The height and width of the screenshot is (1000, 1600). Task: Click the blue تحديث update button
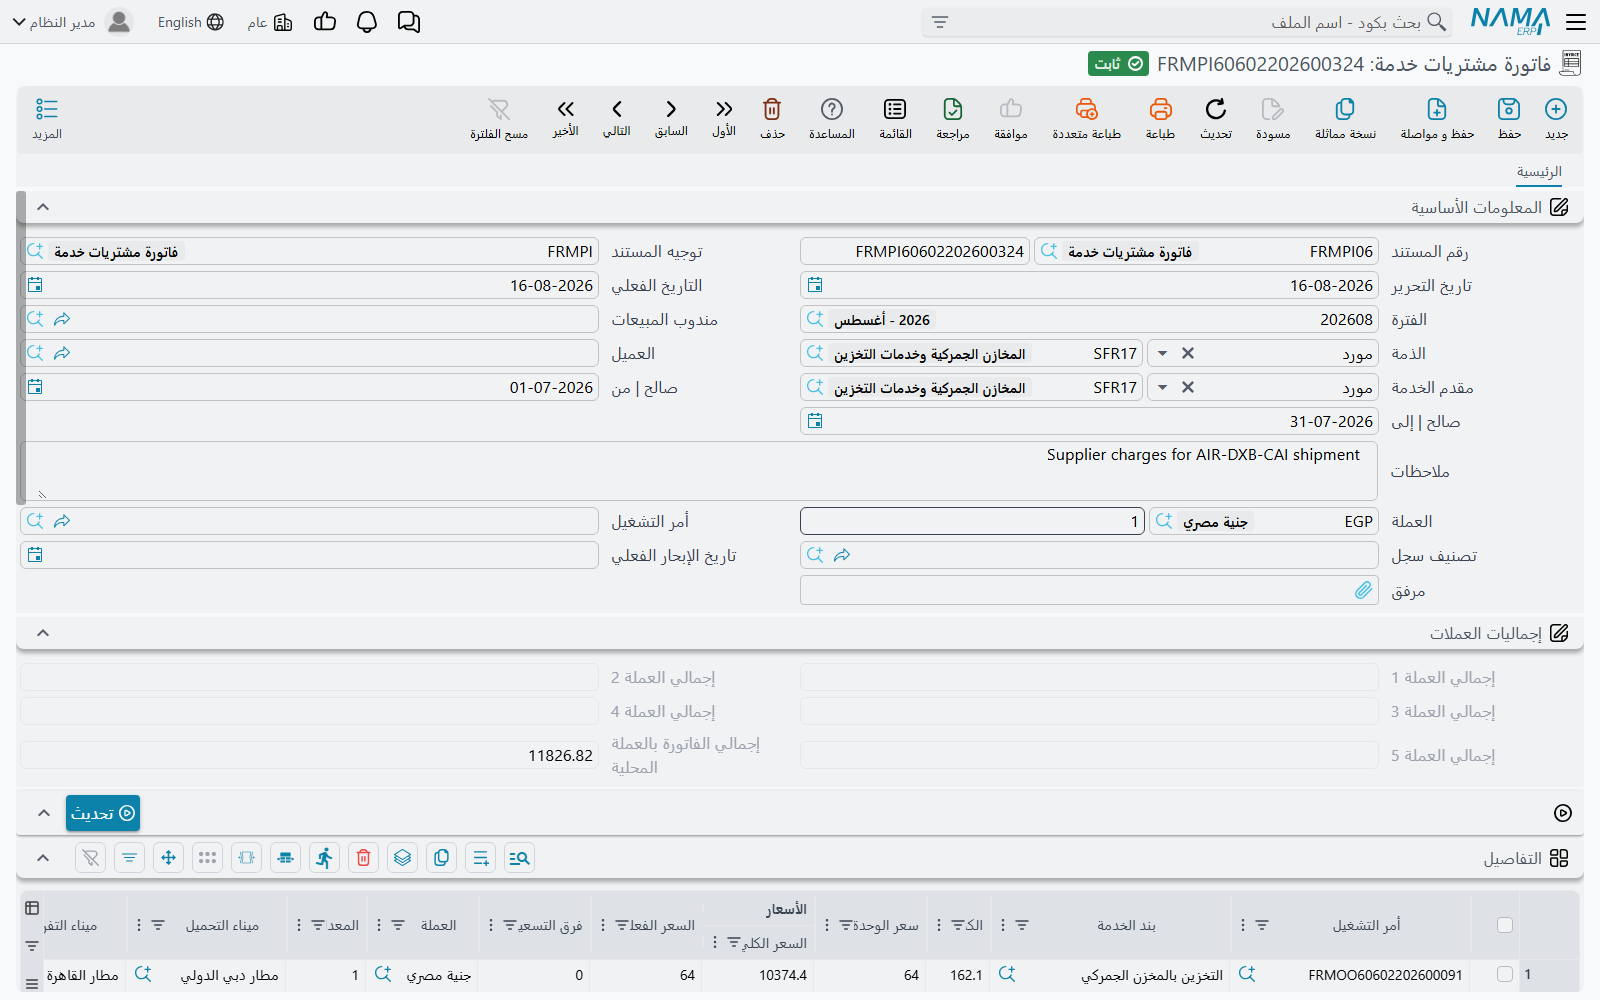pyautogui.click(x=103, y=813)
